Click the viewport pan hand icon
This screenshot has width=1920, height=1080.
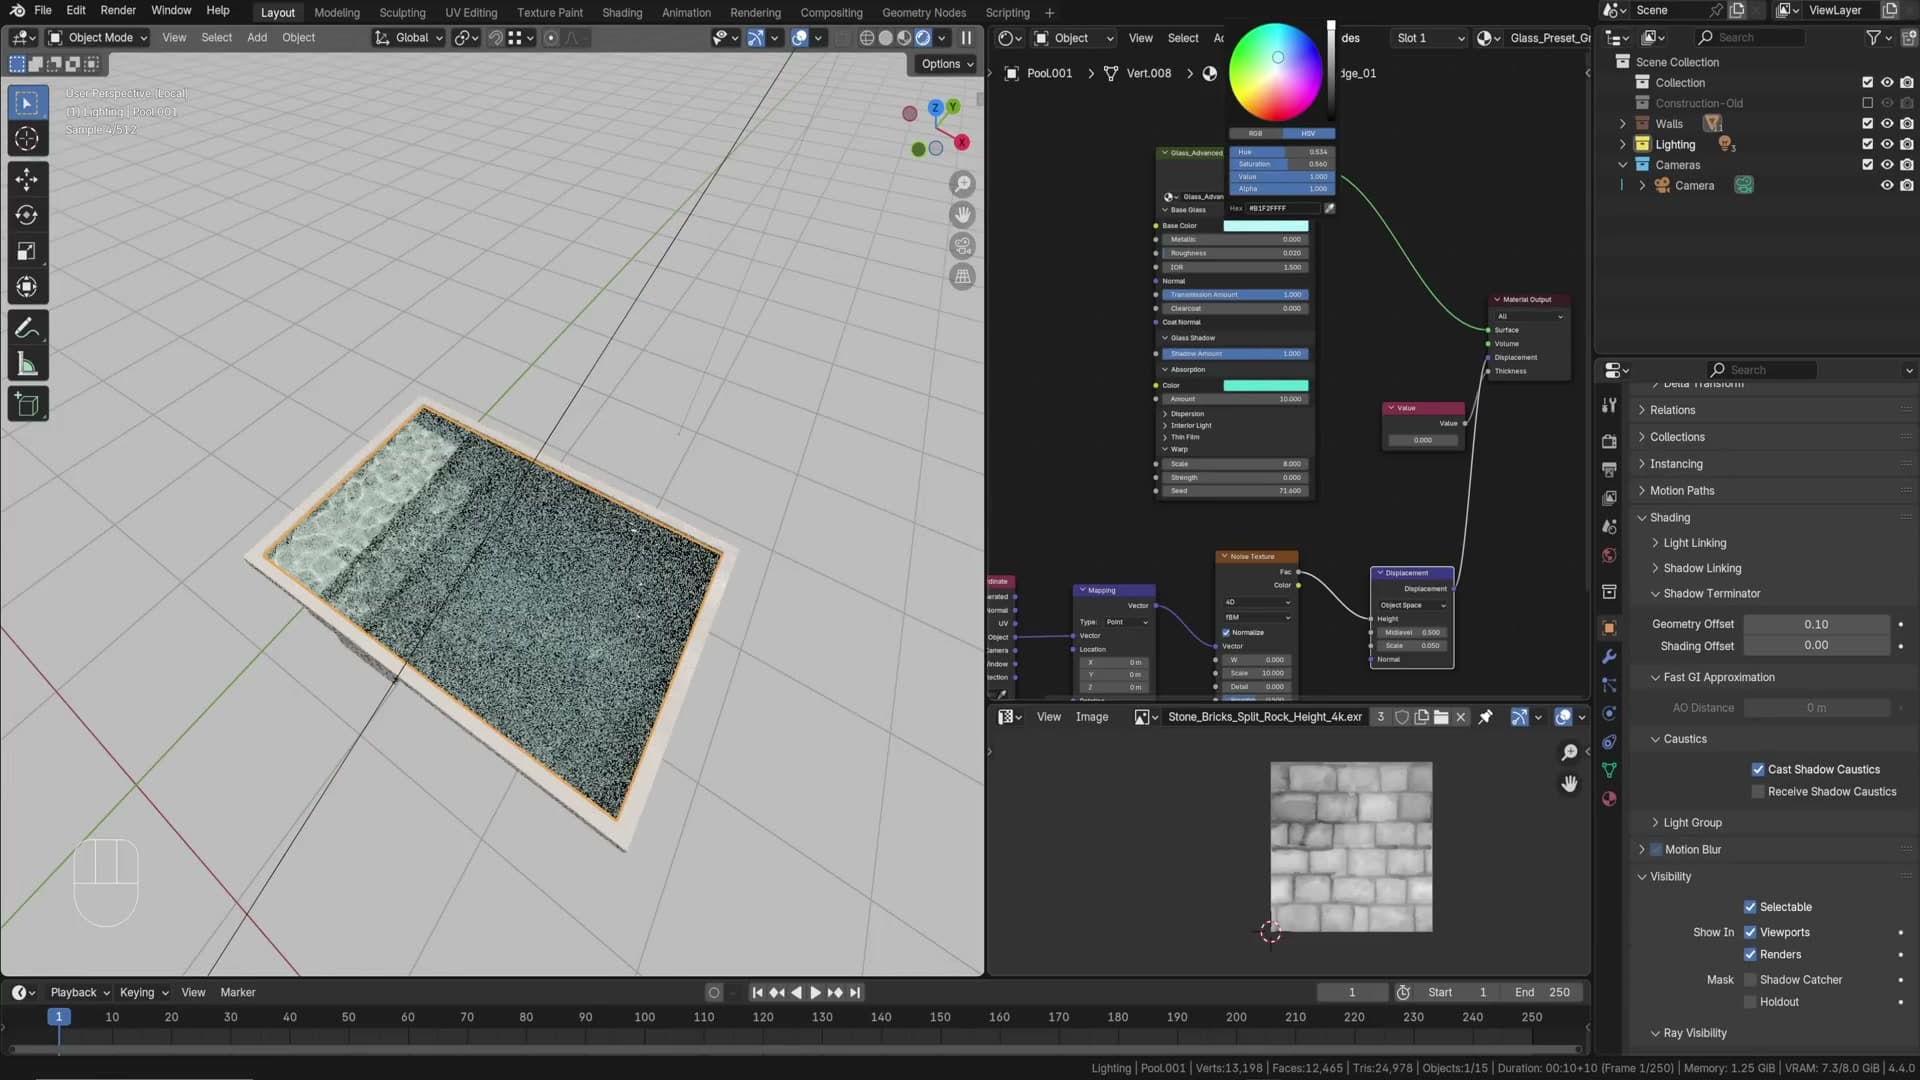point(962,215)
